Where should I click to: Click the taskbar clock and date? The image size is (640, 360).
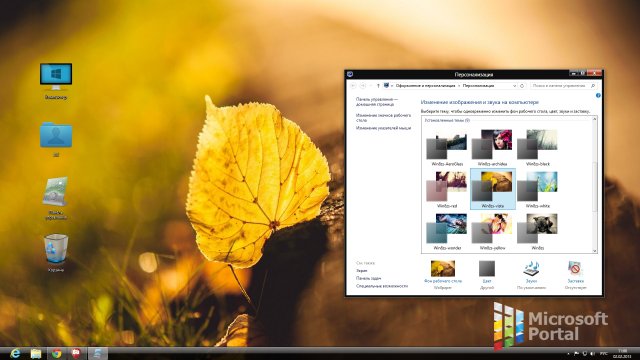click(x=622, y=353)
